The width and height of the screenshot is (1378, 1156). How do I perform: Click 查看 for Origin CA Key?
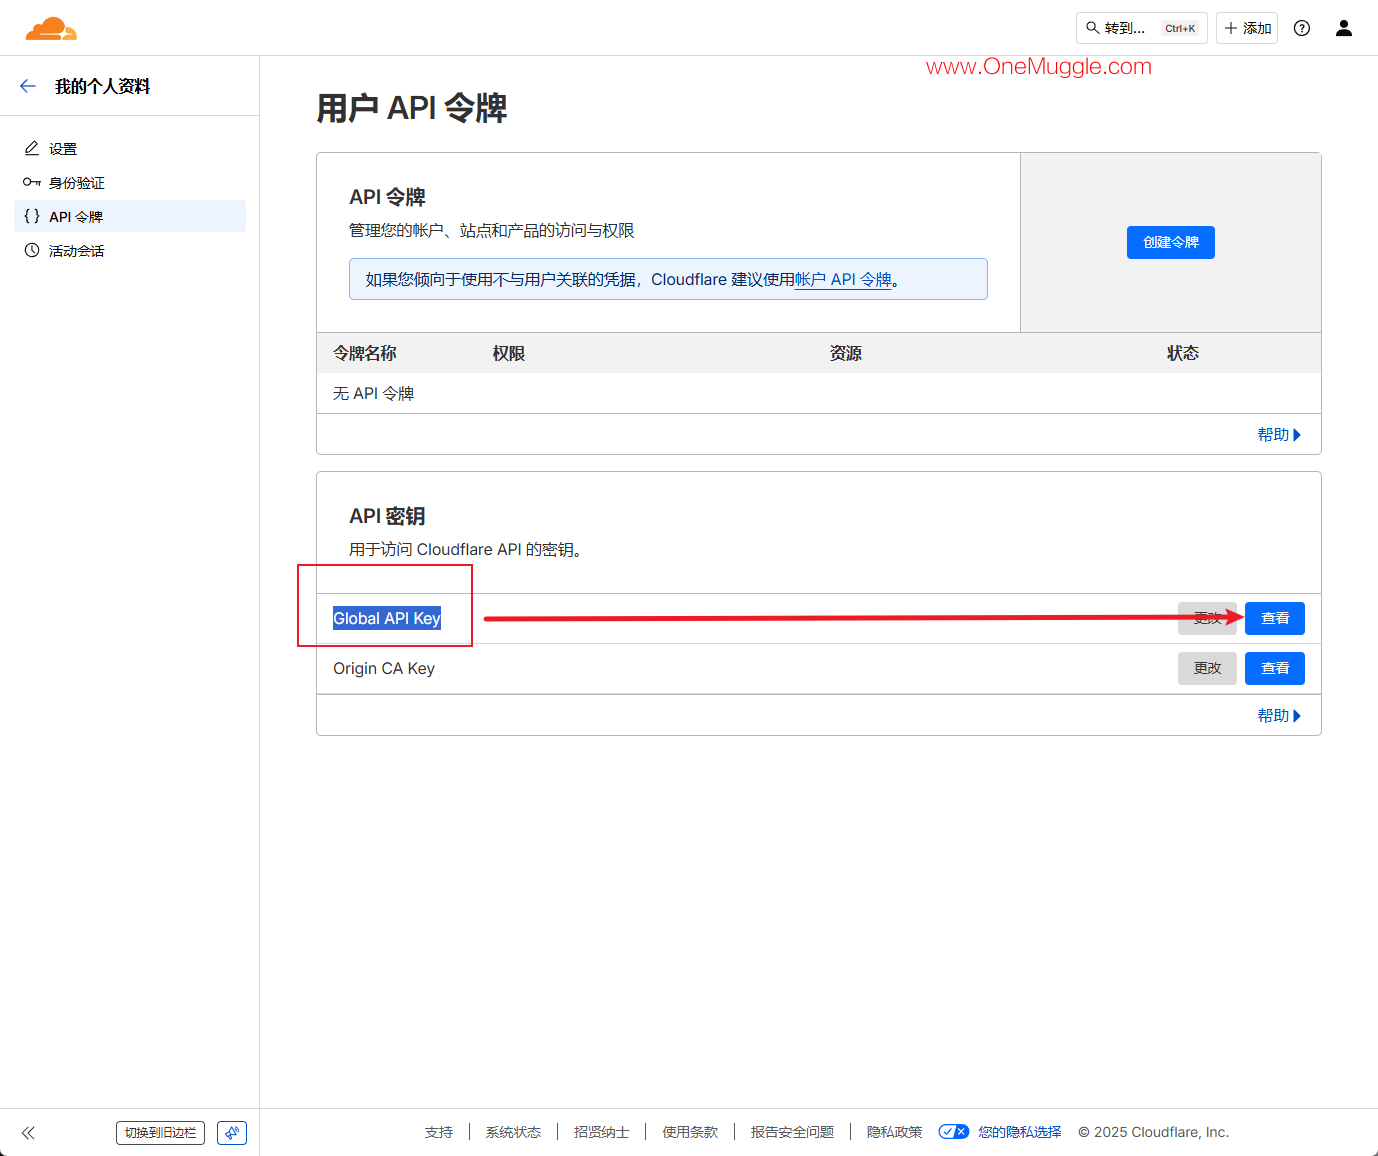[1275, 668]
